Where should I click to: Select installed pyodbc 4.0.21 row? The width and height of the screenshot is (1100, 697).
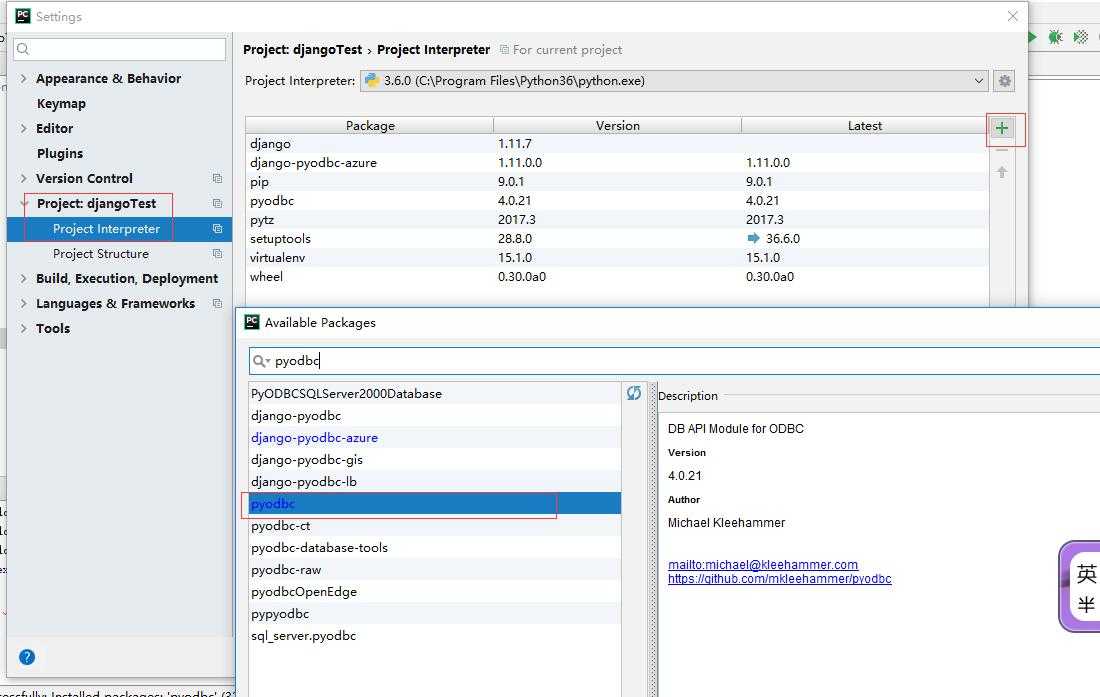(617, 201)
